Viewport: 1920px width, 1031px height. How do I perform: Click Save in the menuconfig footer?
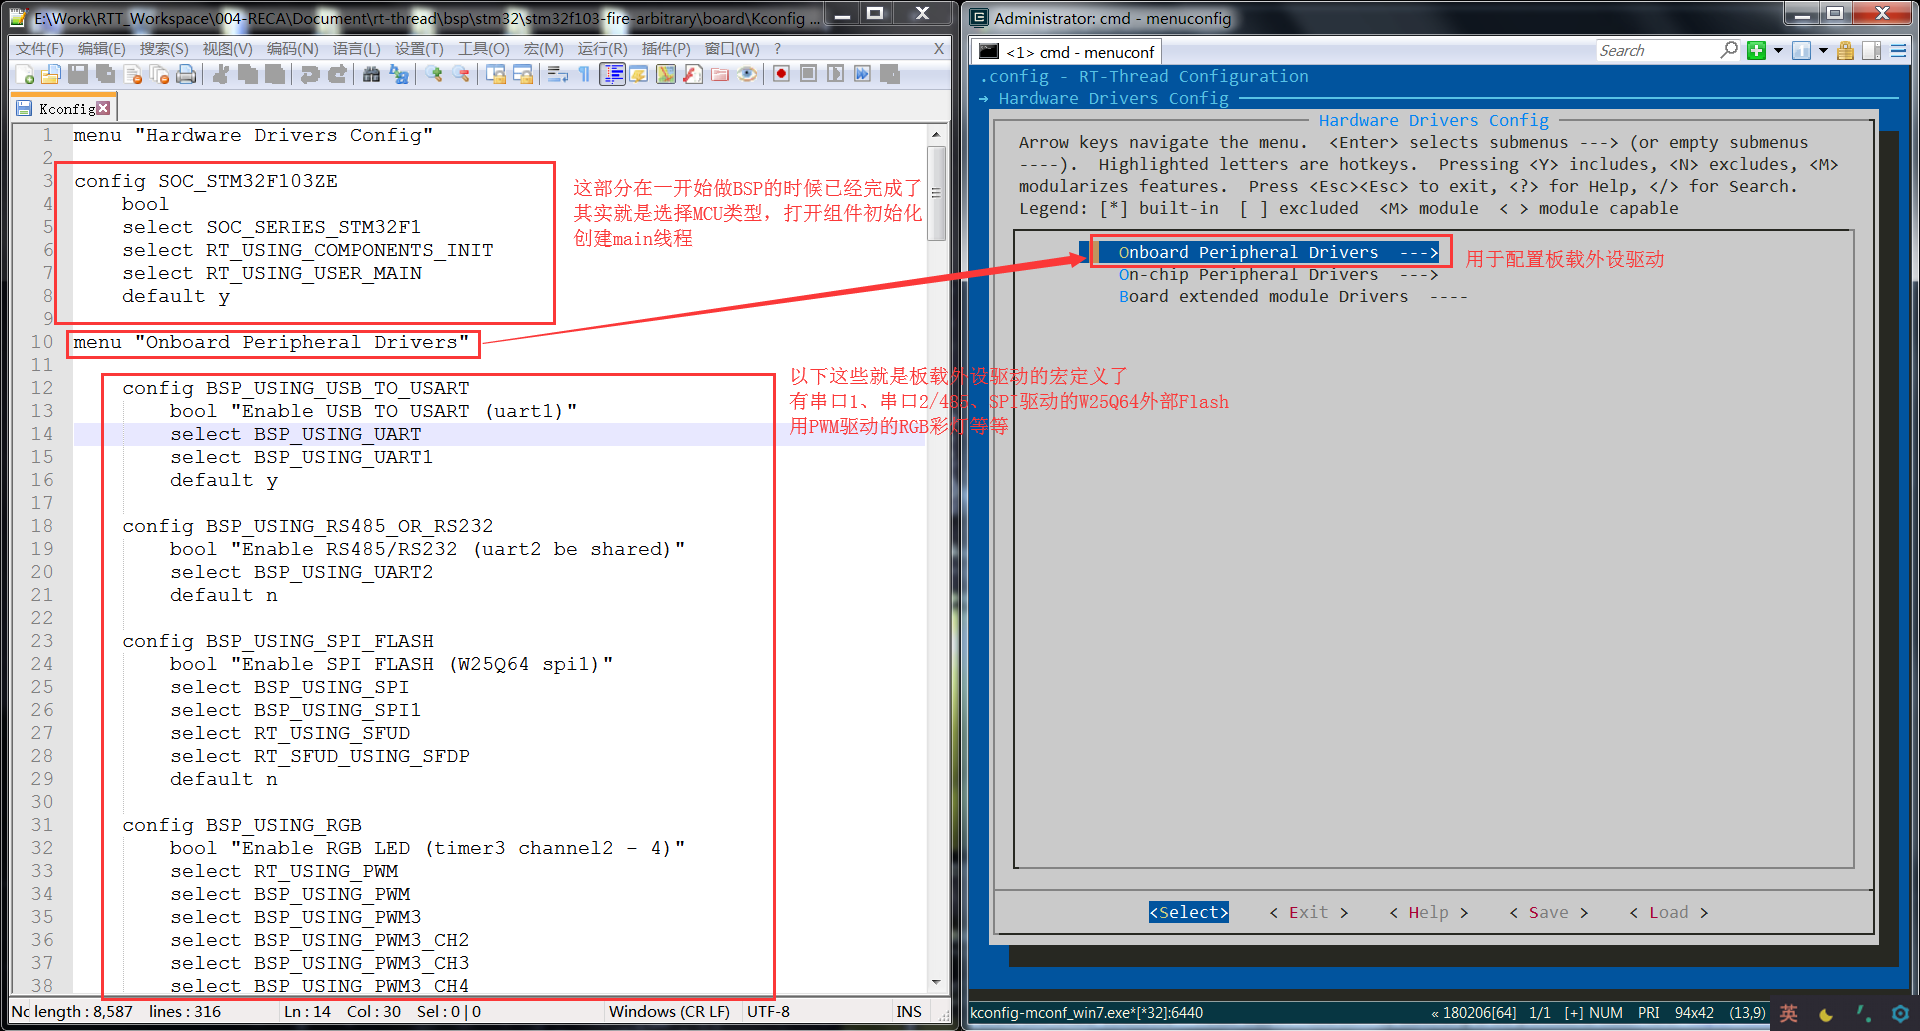[1548, 912]
